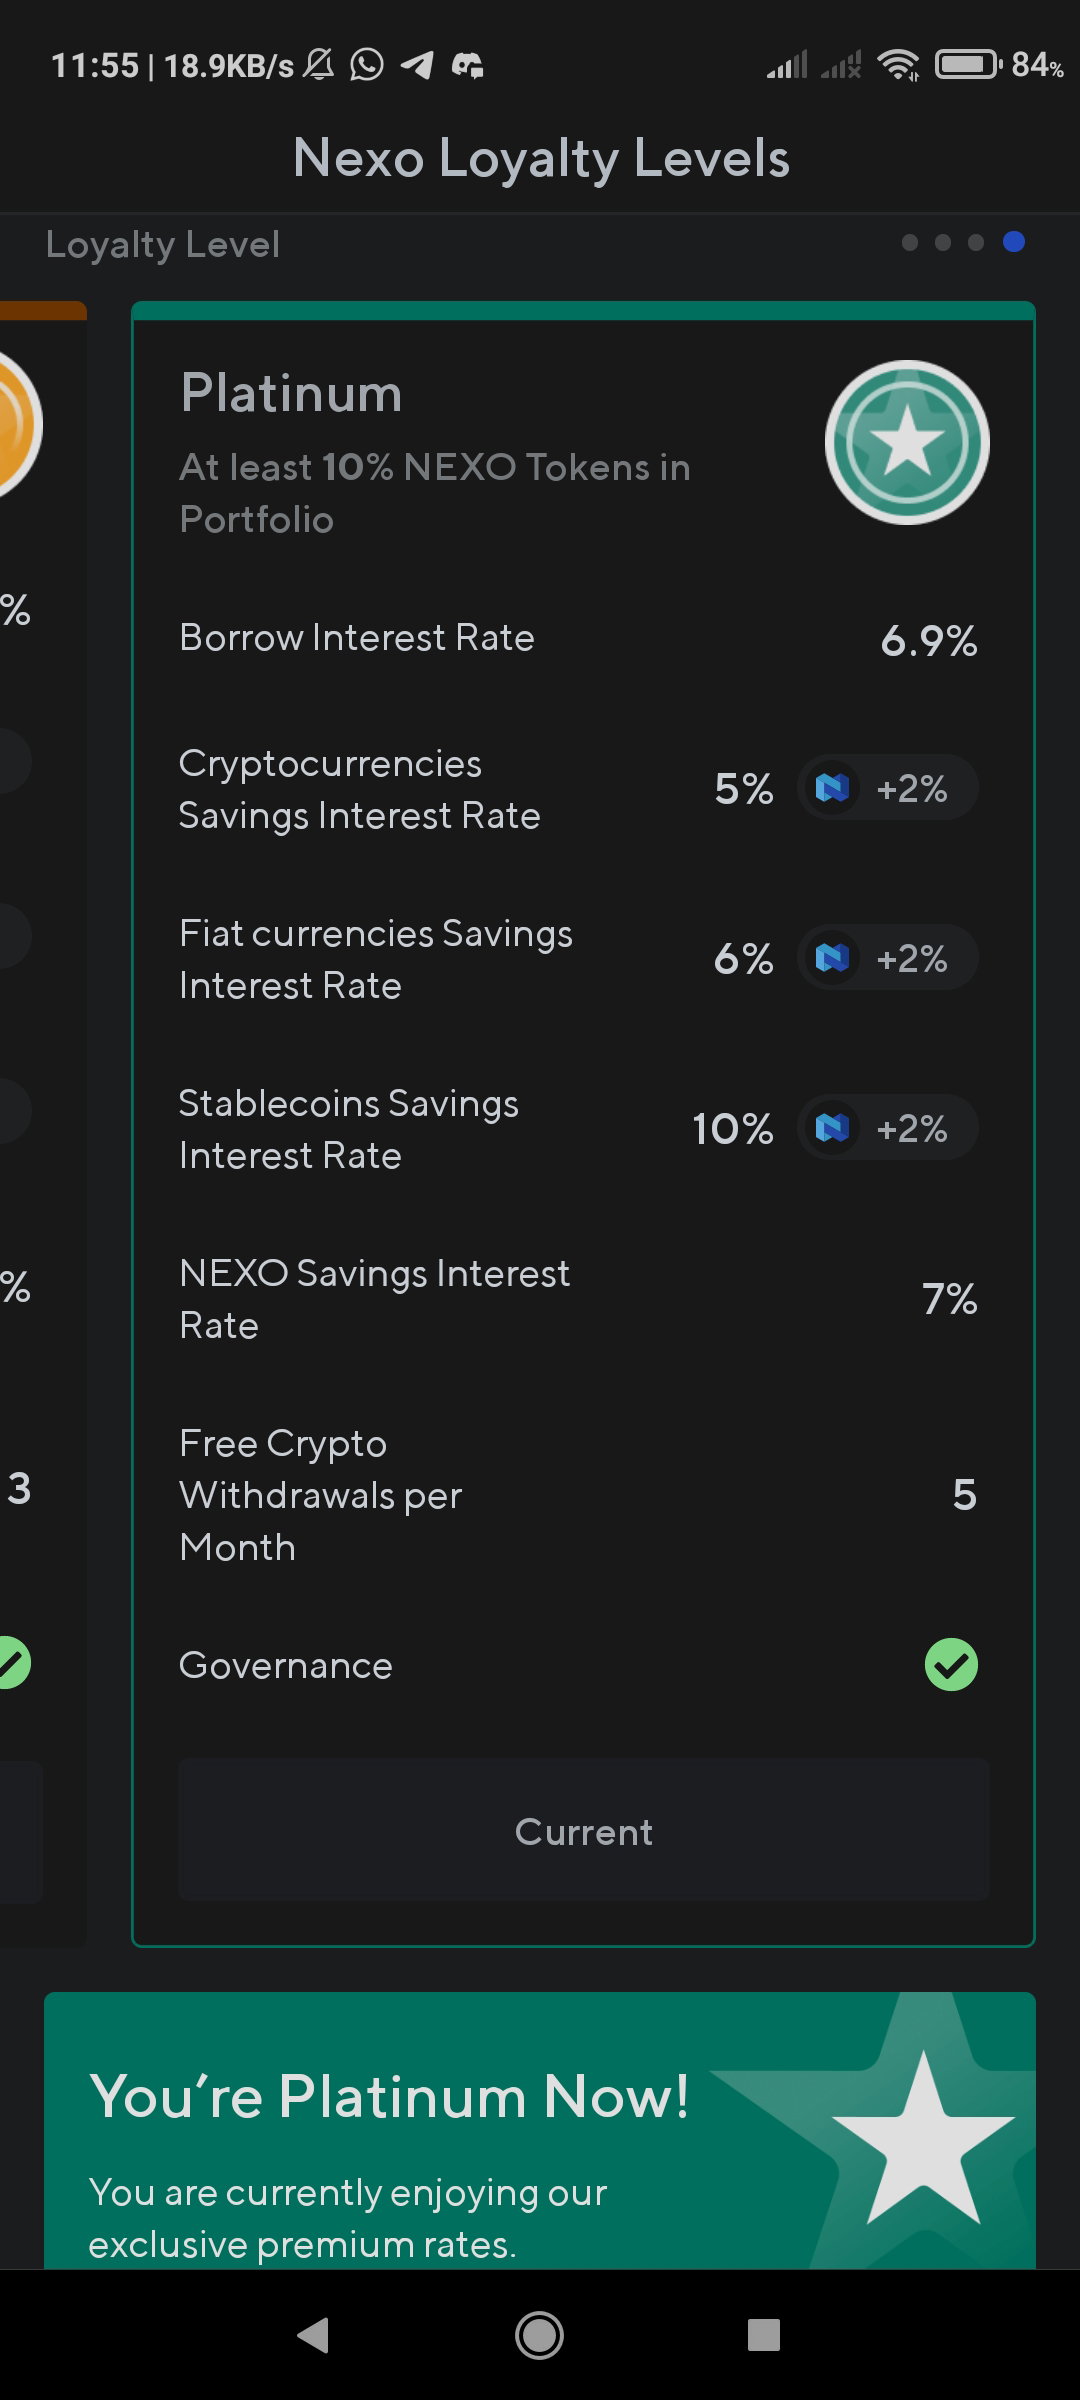Tap the partially visible checkmark on the left card

tap(14, 1662)
